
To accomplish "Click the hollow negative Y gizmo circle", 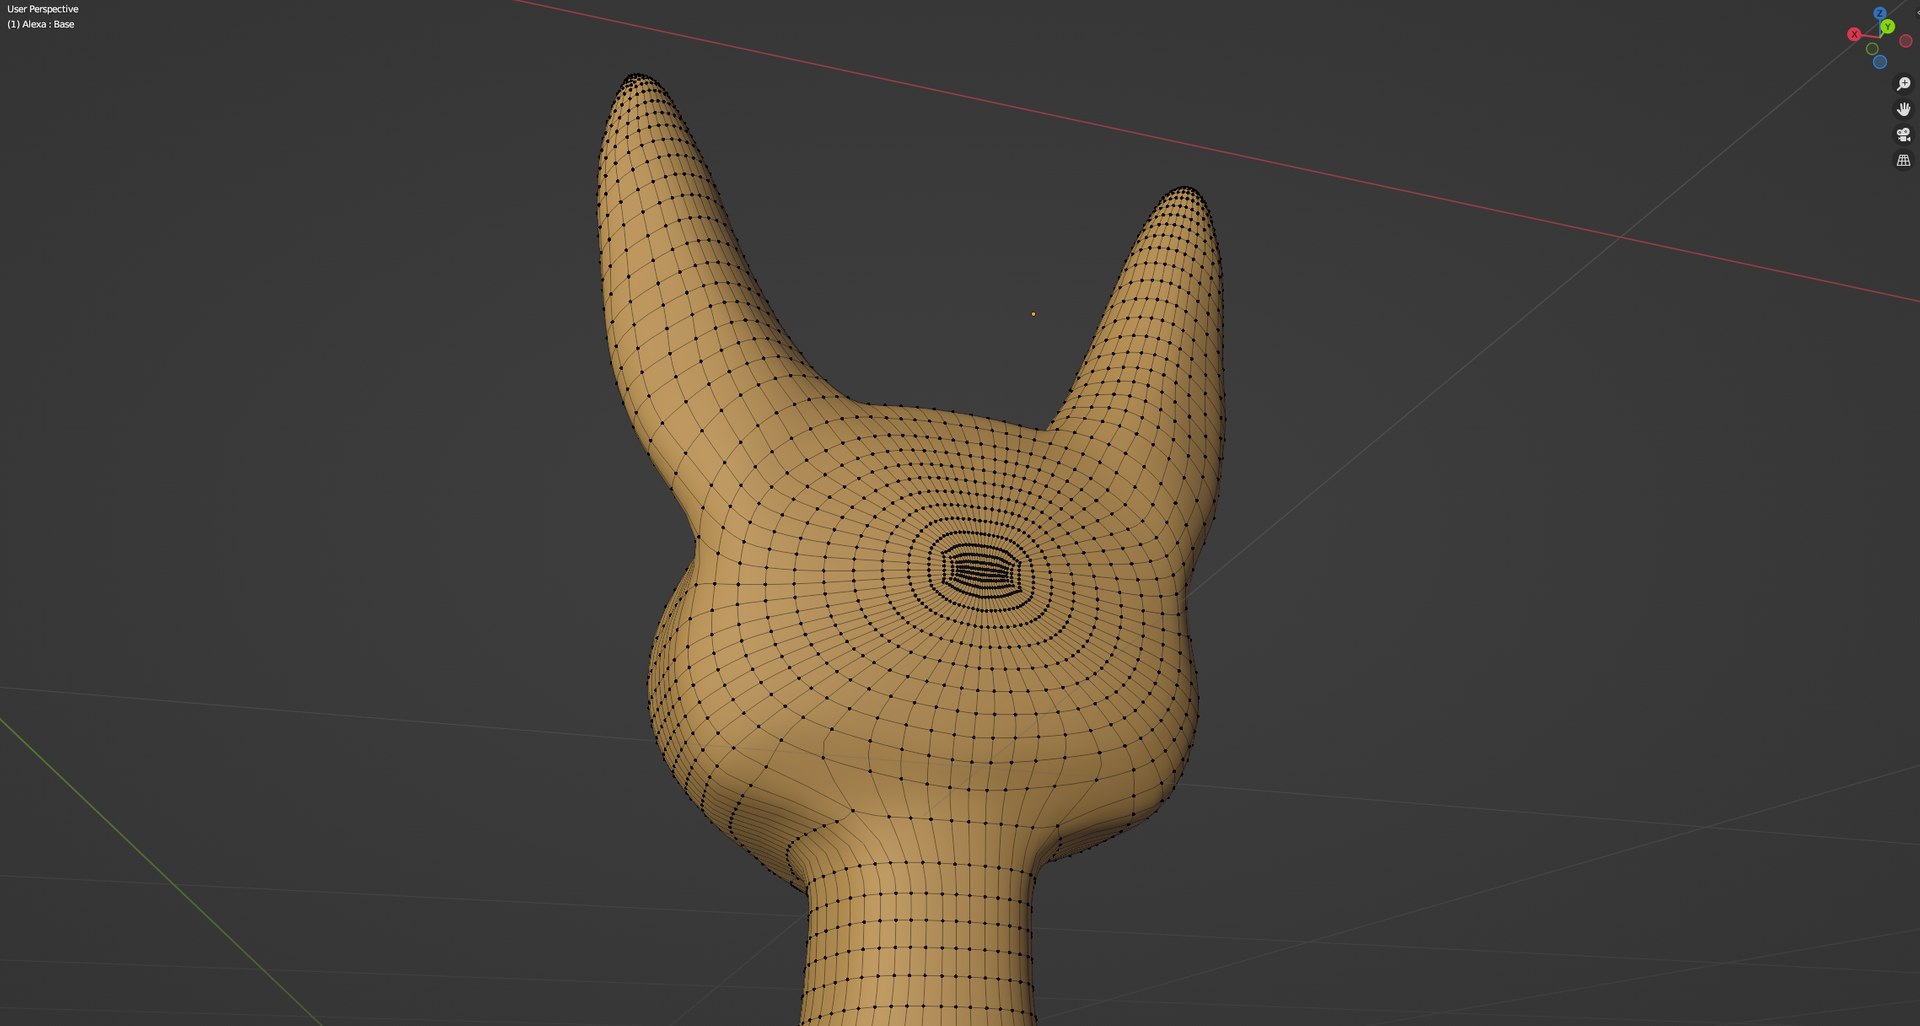I will coord(1872,49).
